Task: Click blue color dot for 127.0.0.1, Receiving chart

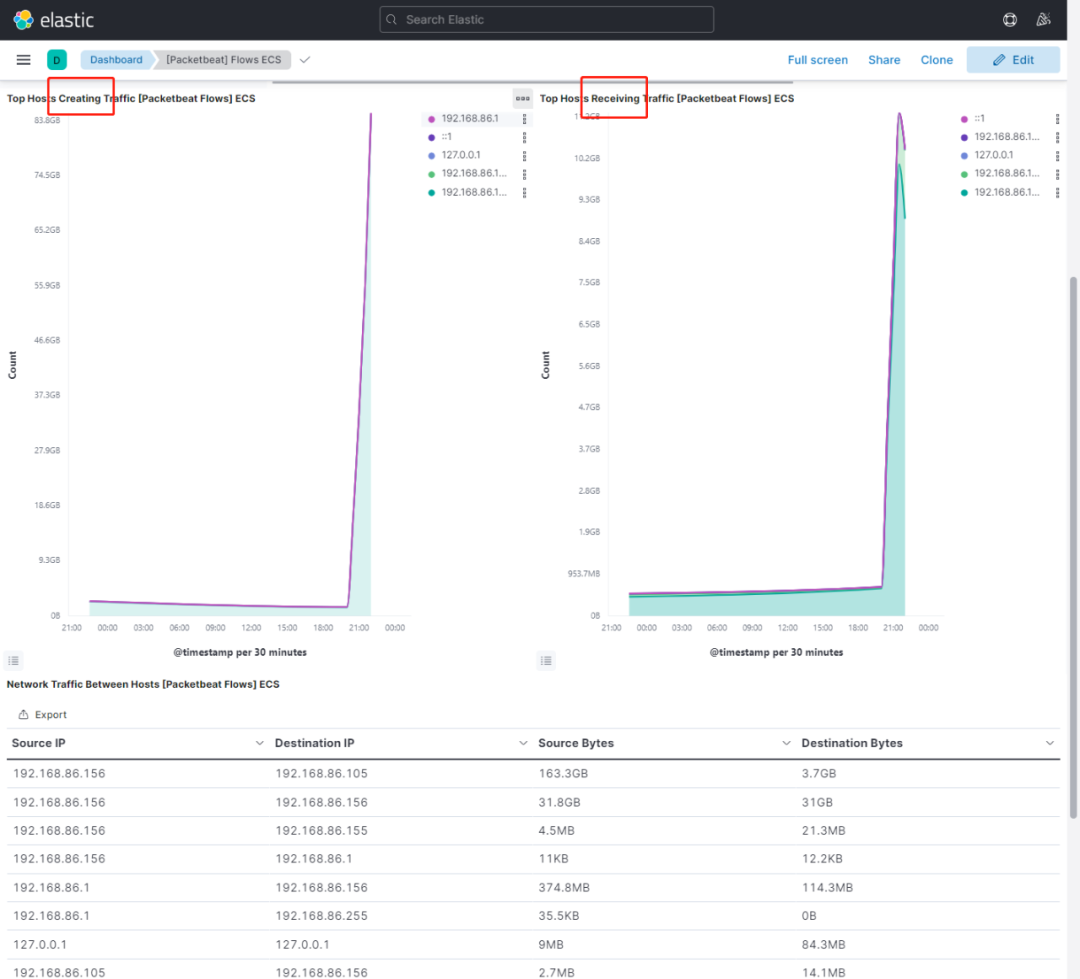Action: 964,156
